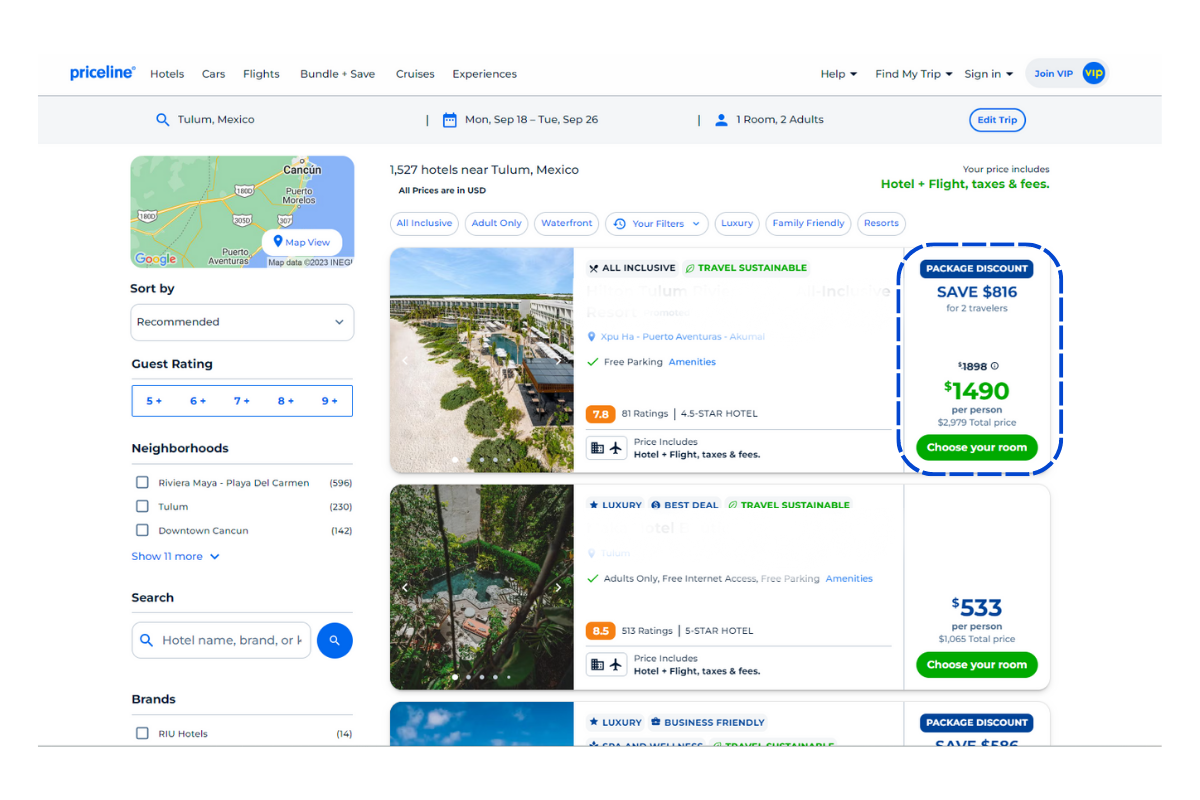Click the Map View button on map
The height and width of the screenshot is (800, 1200).
[x=302, y=242]
